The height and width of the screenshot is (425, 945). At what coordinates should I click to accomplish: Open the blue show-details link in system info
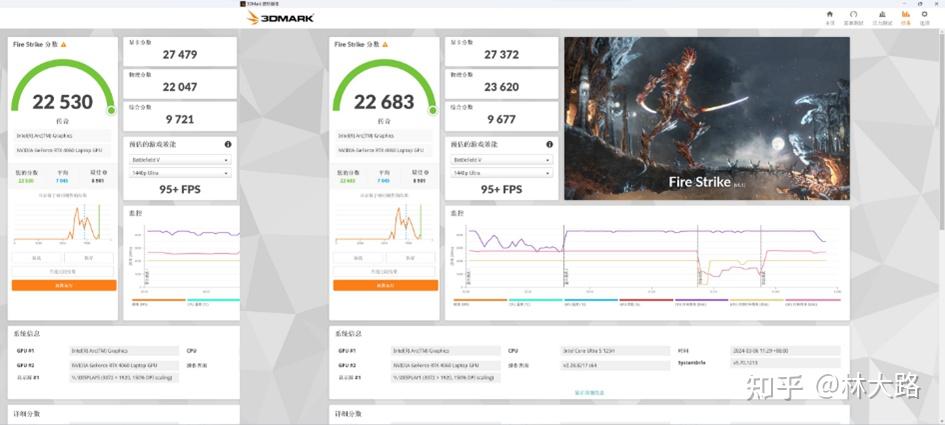click(589, 392)
